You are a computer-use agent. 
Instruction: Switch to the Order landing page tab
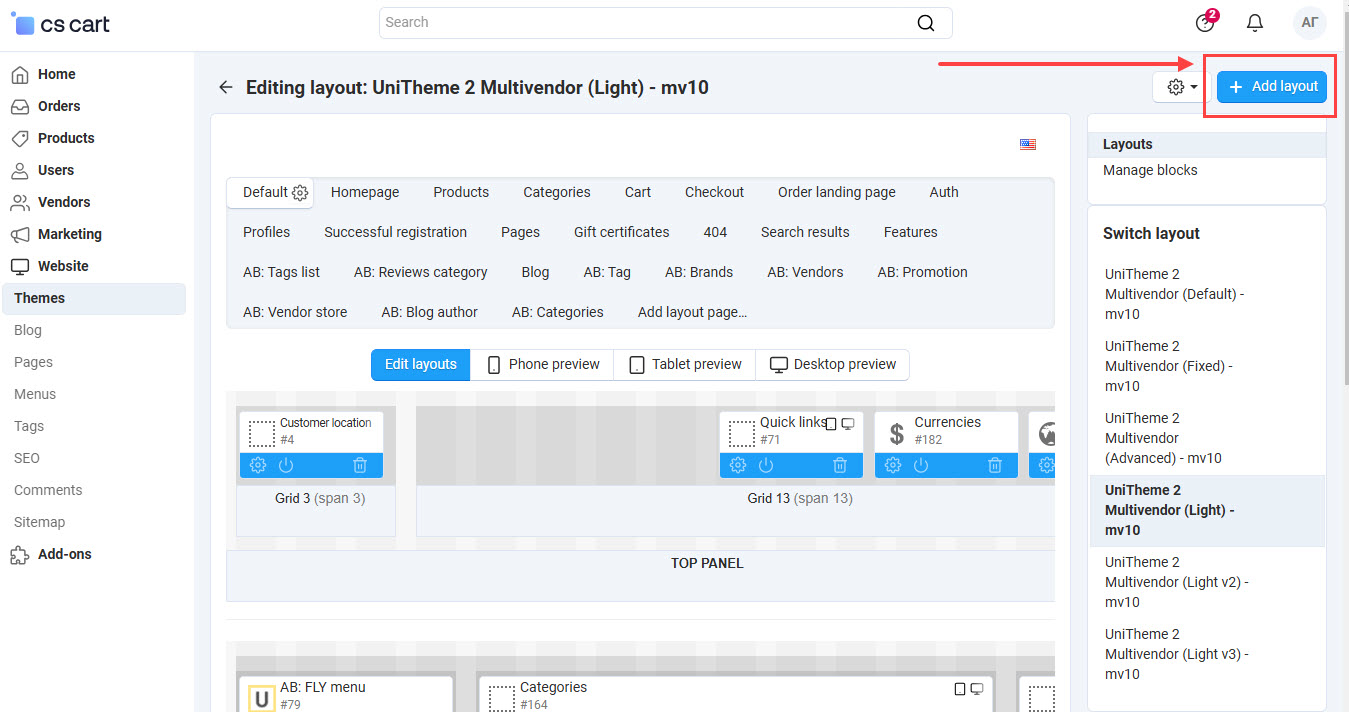pyautogui.click(x=837, y=192)
